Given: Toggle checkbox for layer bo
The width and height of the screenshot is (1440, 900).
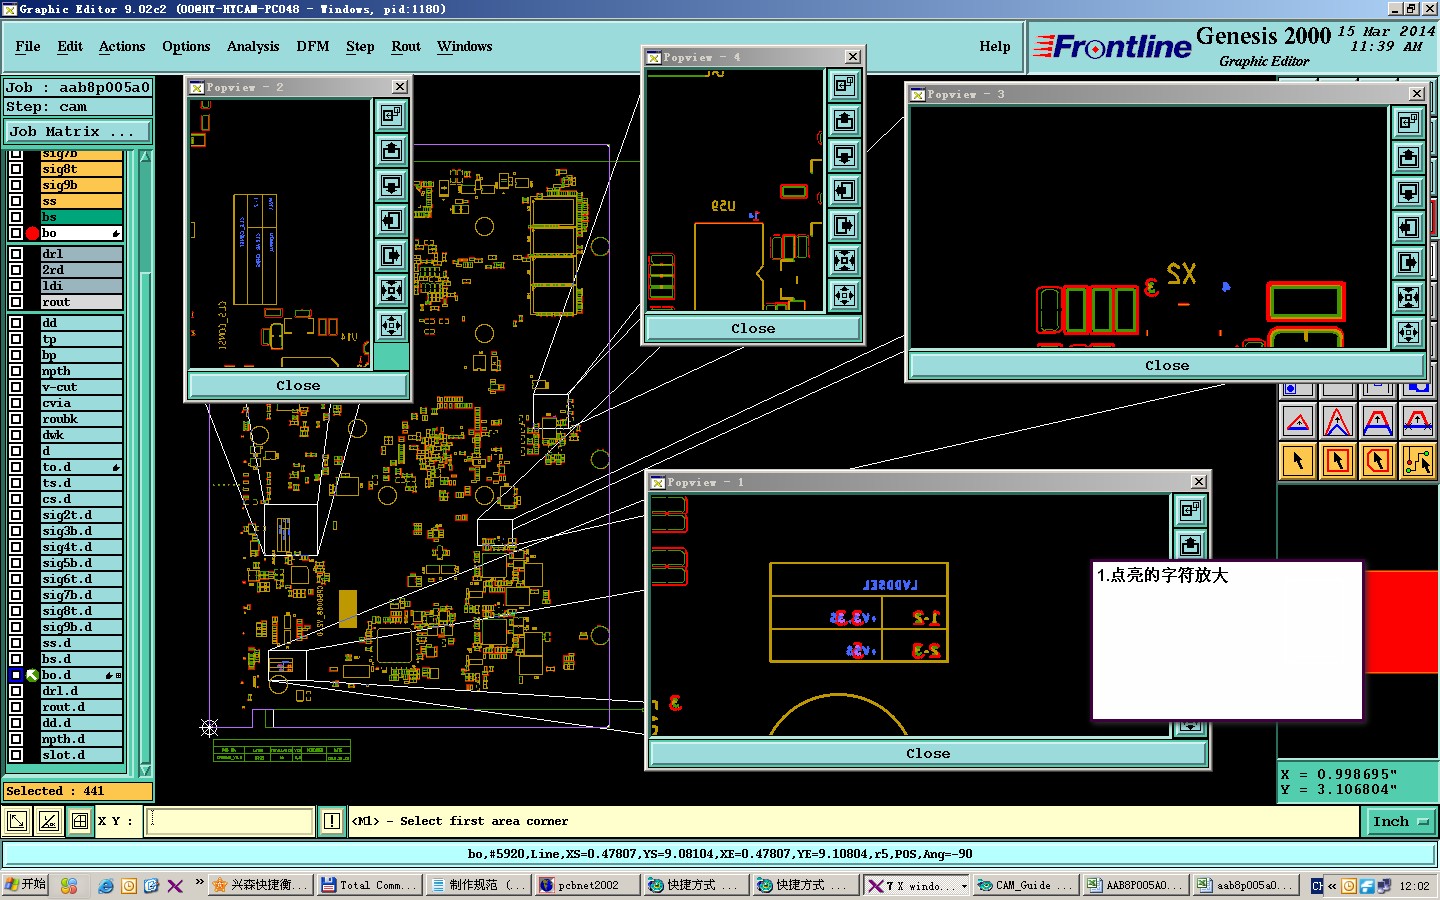Looking at the screenshot, I should (15, 233).
